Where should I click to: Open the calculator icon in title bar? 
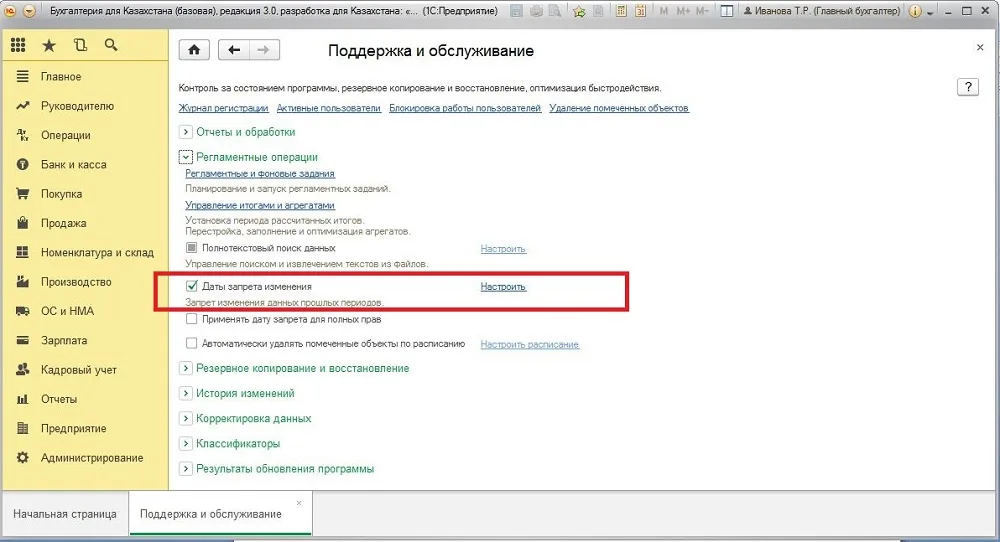click(620, 11)
